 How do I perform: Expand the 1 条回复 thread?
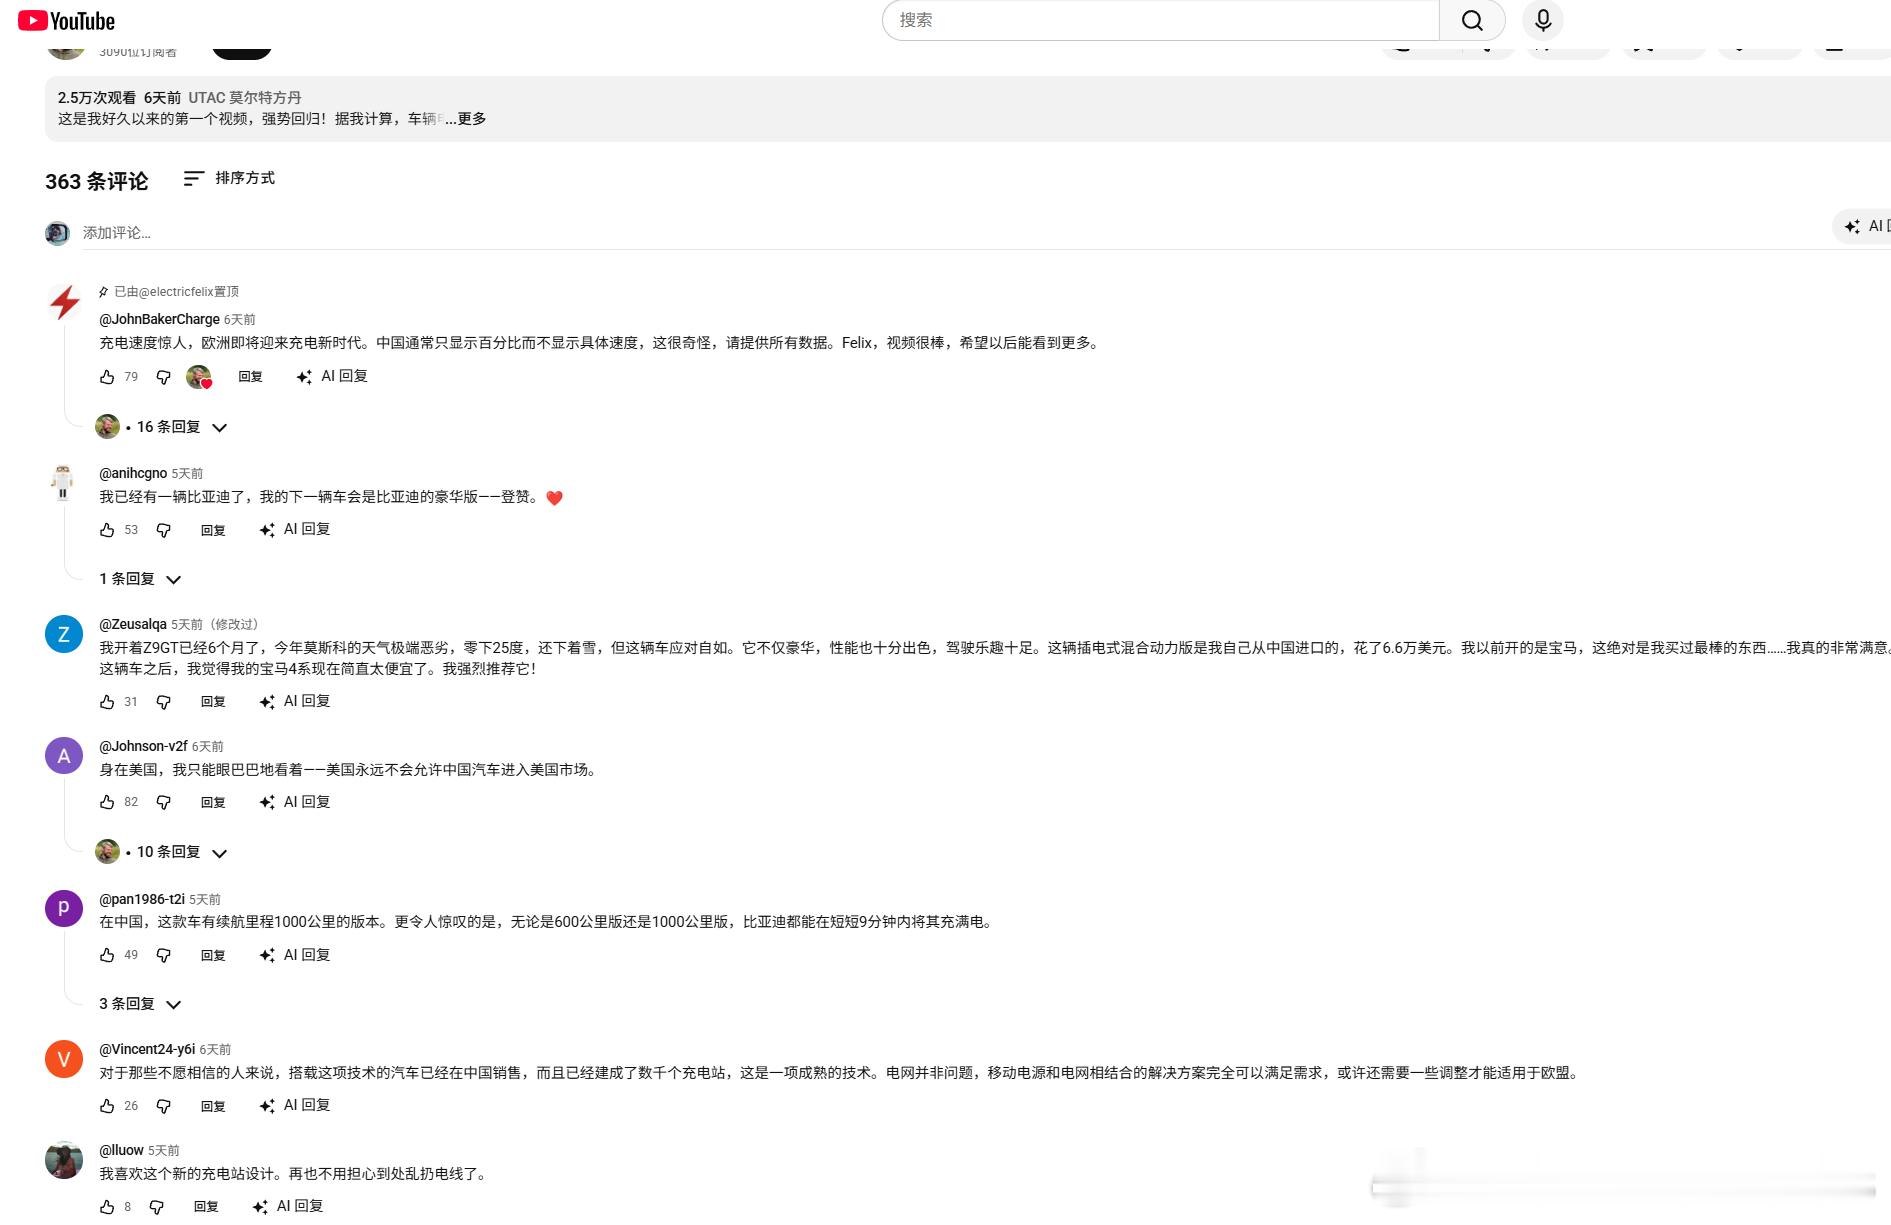coord(140,579)
